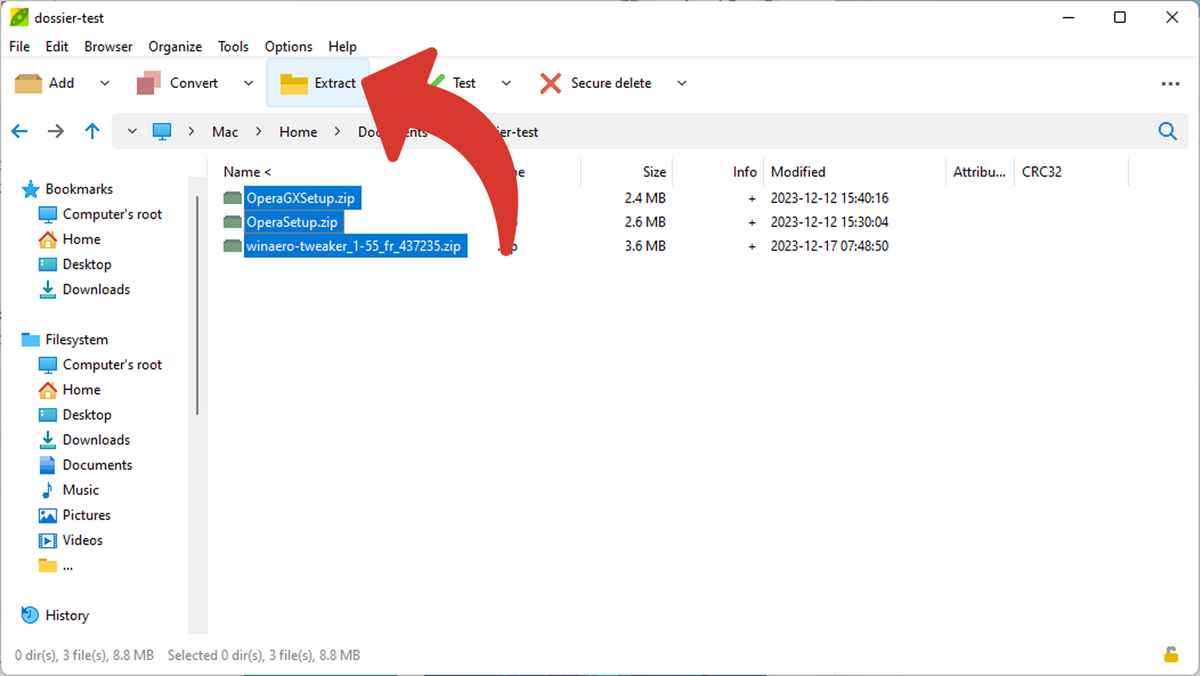Sort by the Name column header
Viewport: 1200px width, 676px height.
point(247,172)
